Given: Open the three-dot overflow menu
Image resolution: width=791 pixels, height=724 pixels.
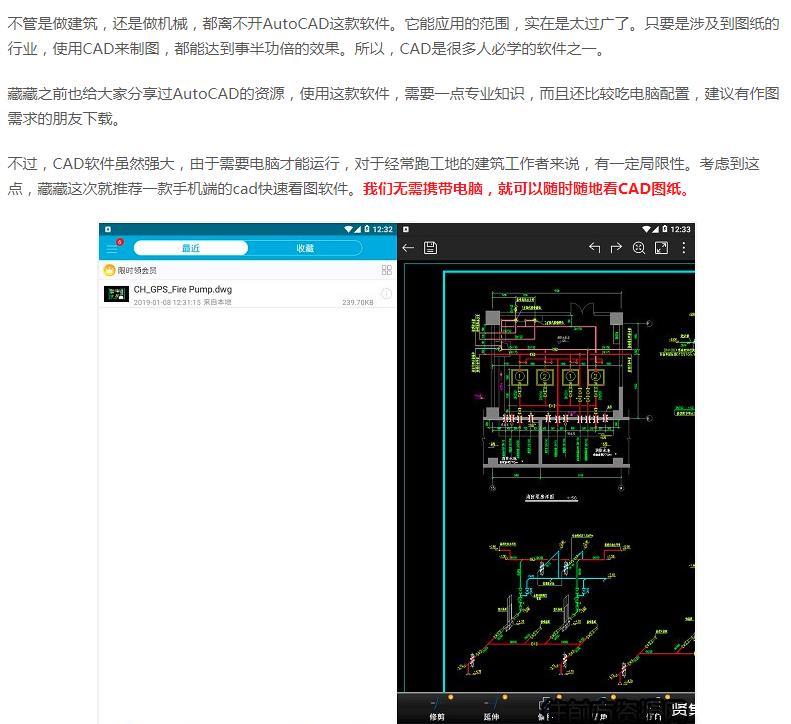Looking at the screenshot, I should 684,248.
